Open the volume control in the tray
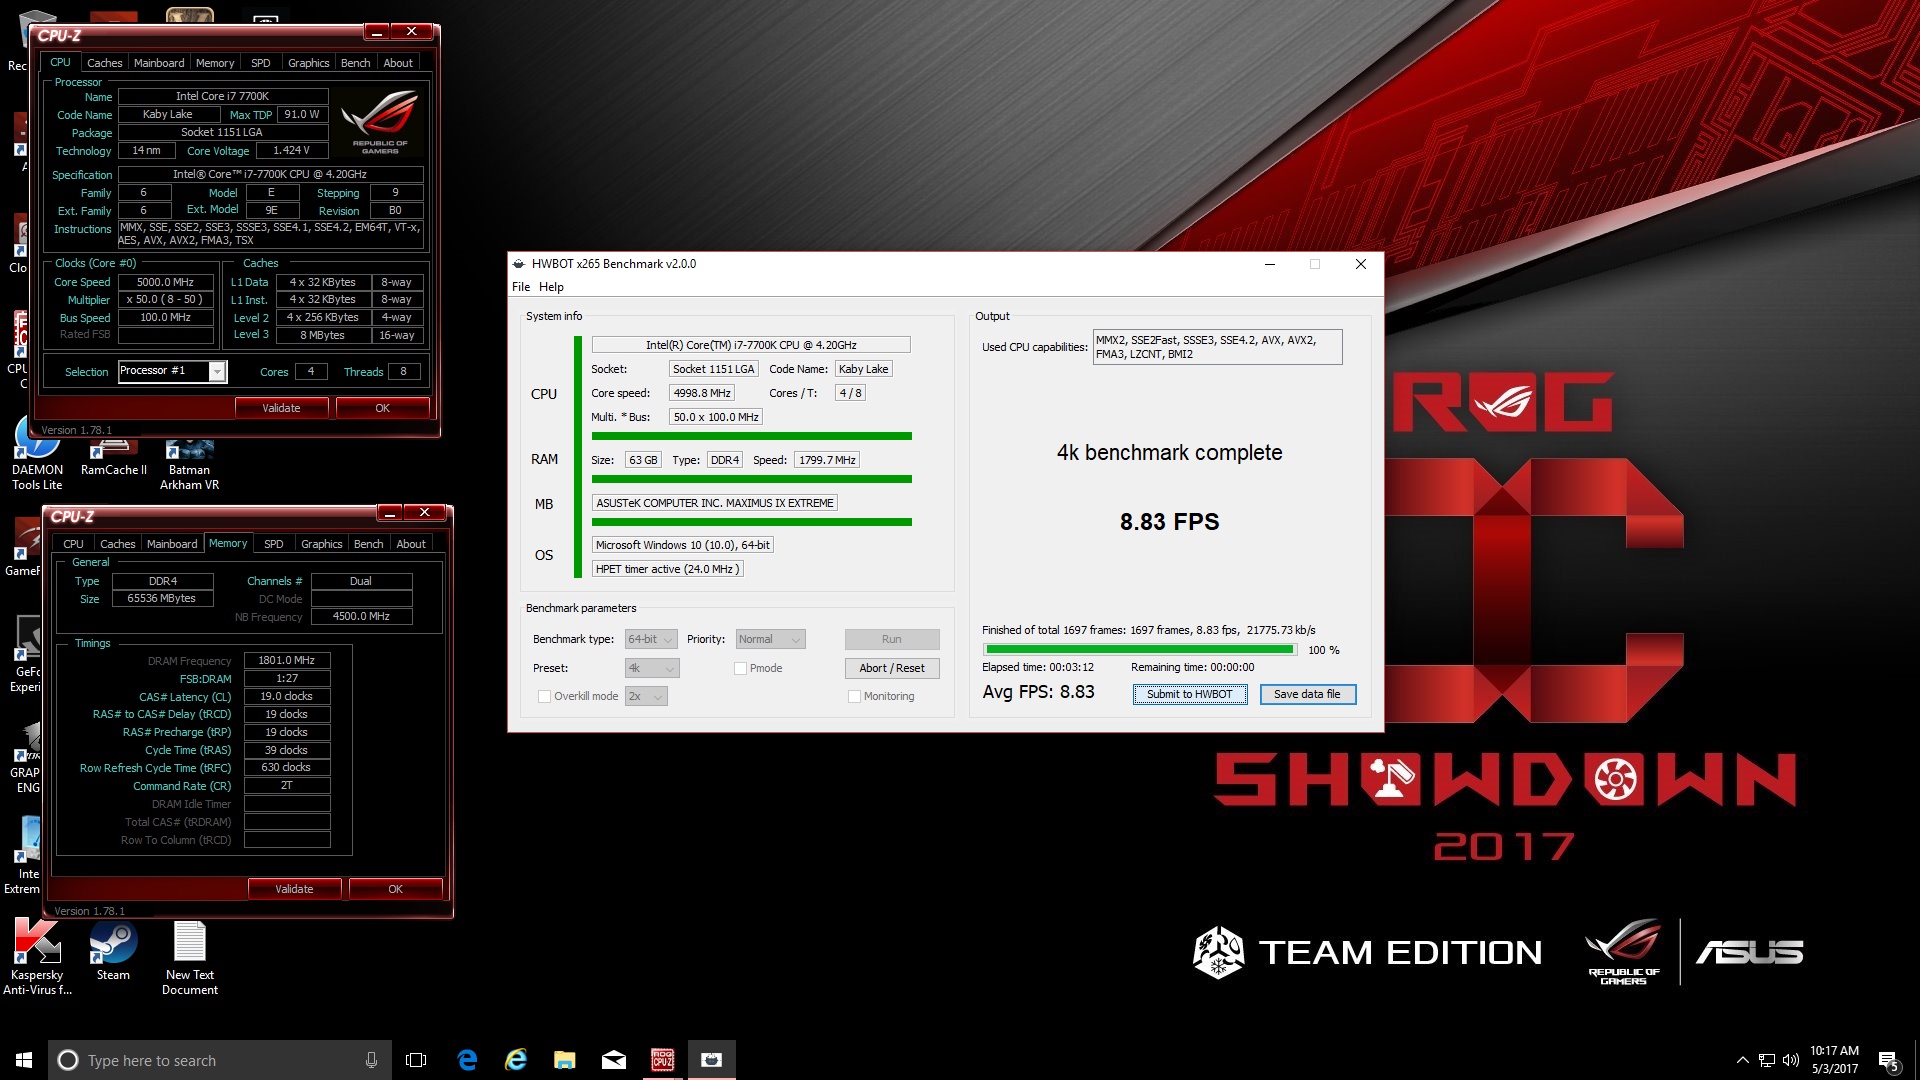Screen dimensions: 1920x1080 click(x=1790, y=1060)
